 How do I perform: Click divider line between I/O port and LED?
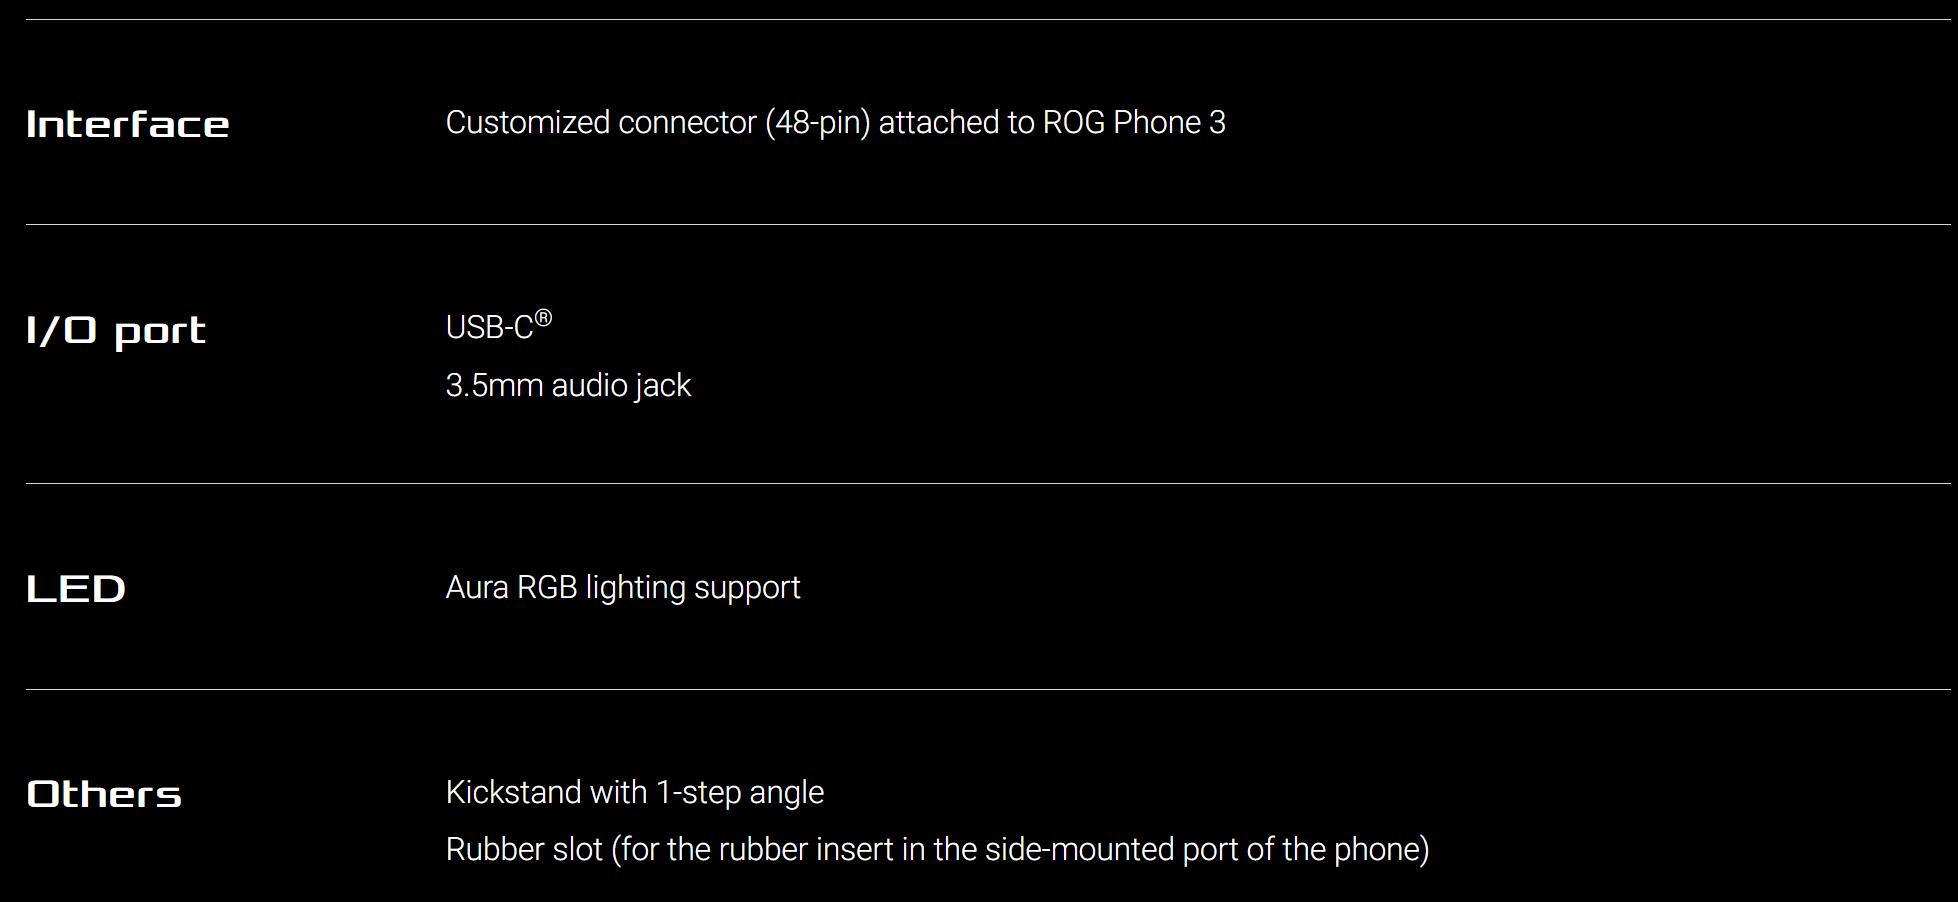pos(988,483)
